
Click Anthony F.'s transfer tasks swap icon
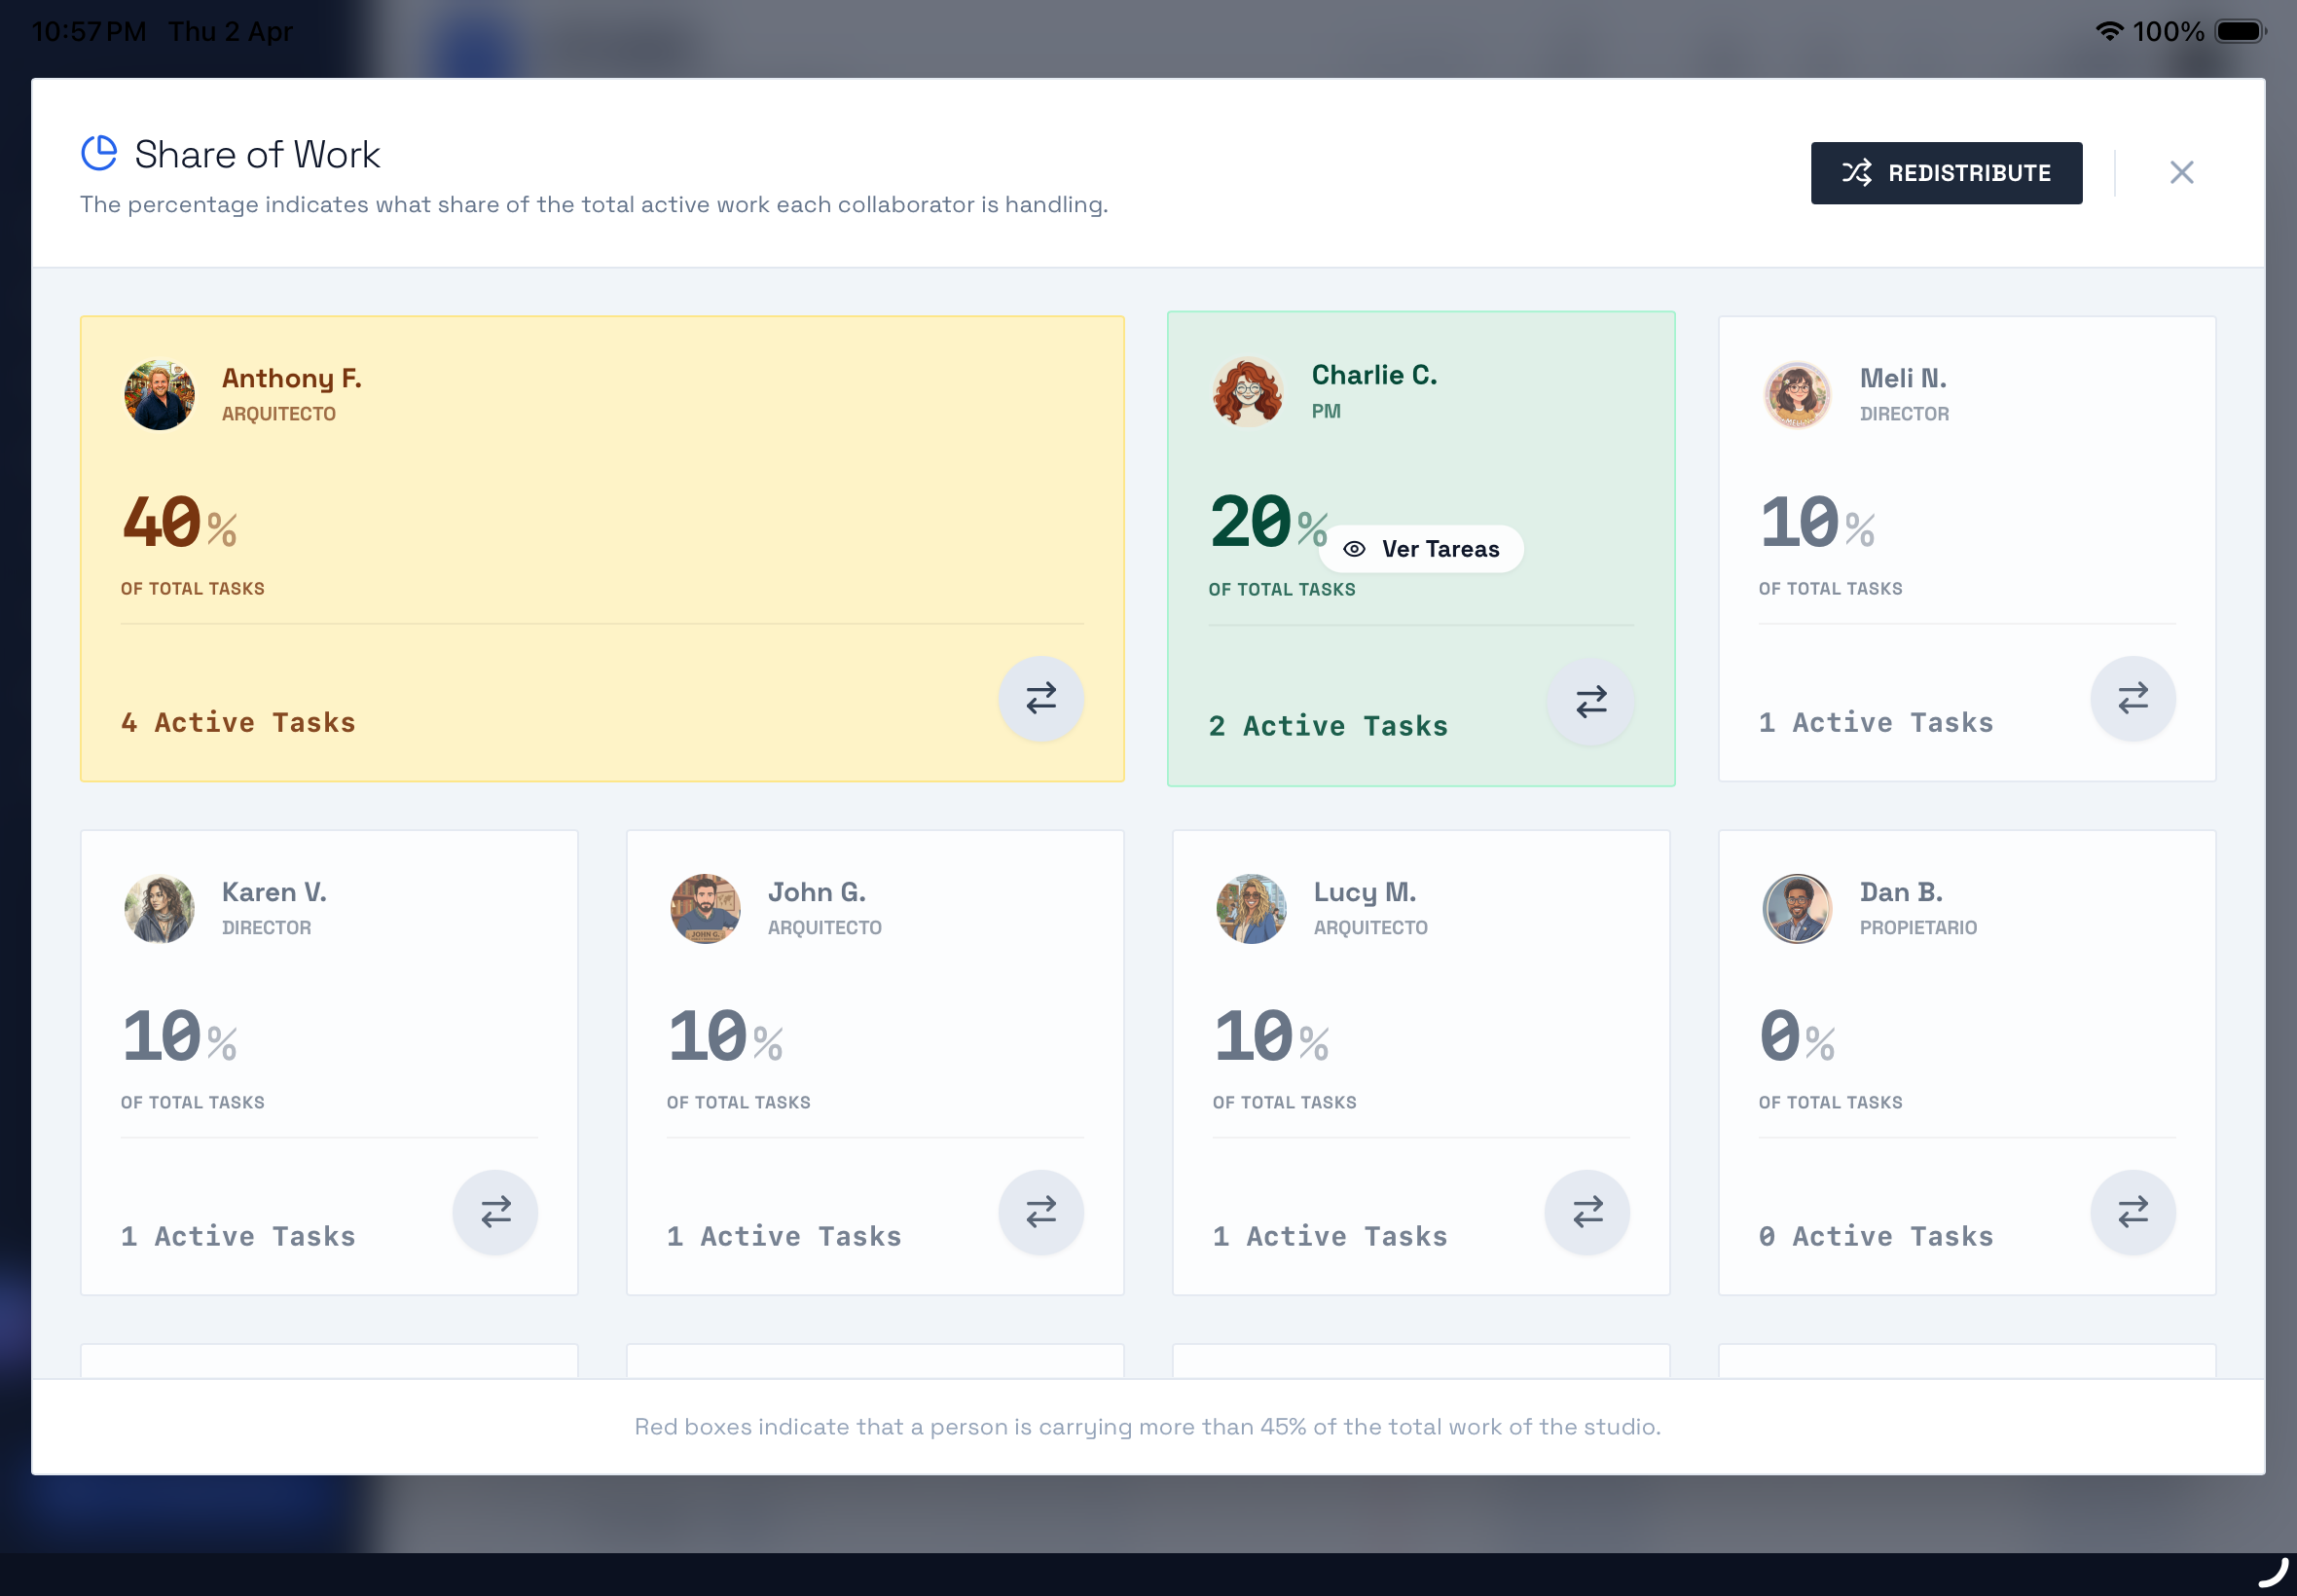point(1041,698)
